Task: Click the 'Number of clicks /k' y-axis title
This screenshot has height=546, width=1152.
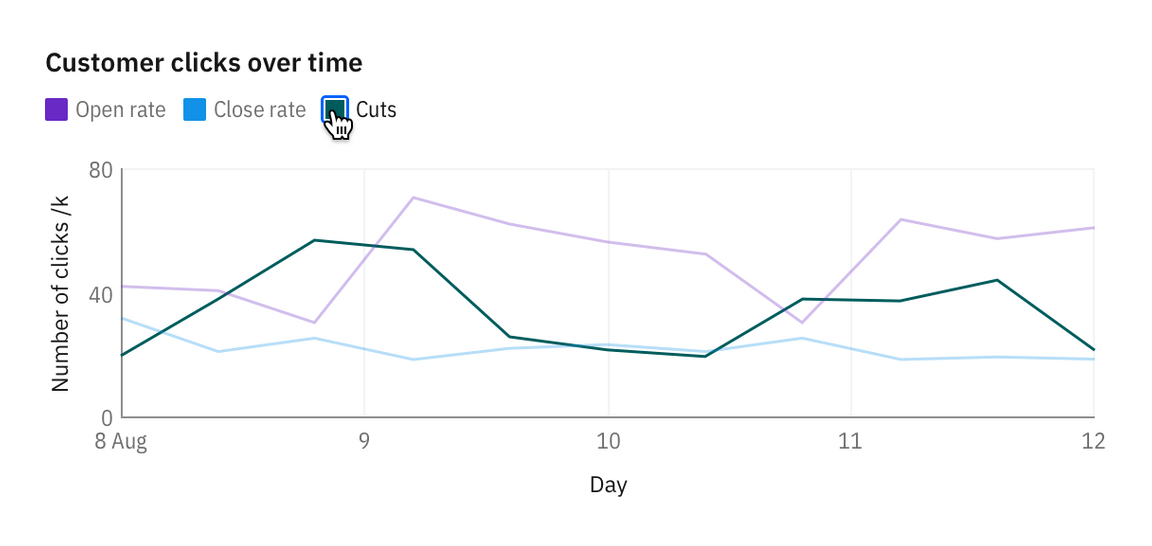Action: [x=61, y=294]
